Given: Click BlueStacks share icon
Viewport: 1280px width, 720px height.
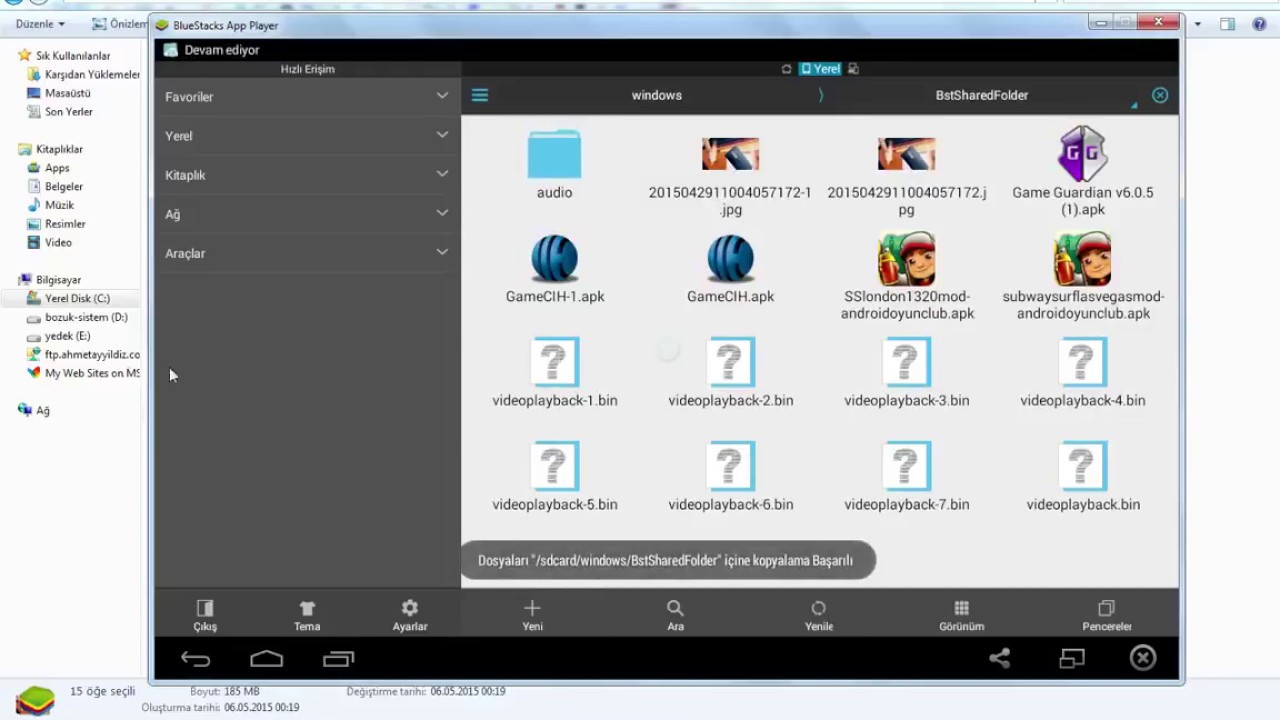Looking at the screenshot, I should [999, 658].
